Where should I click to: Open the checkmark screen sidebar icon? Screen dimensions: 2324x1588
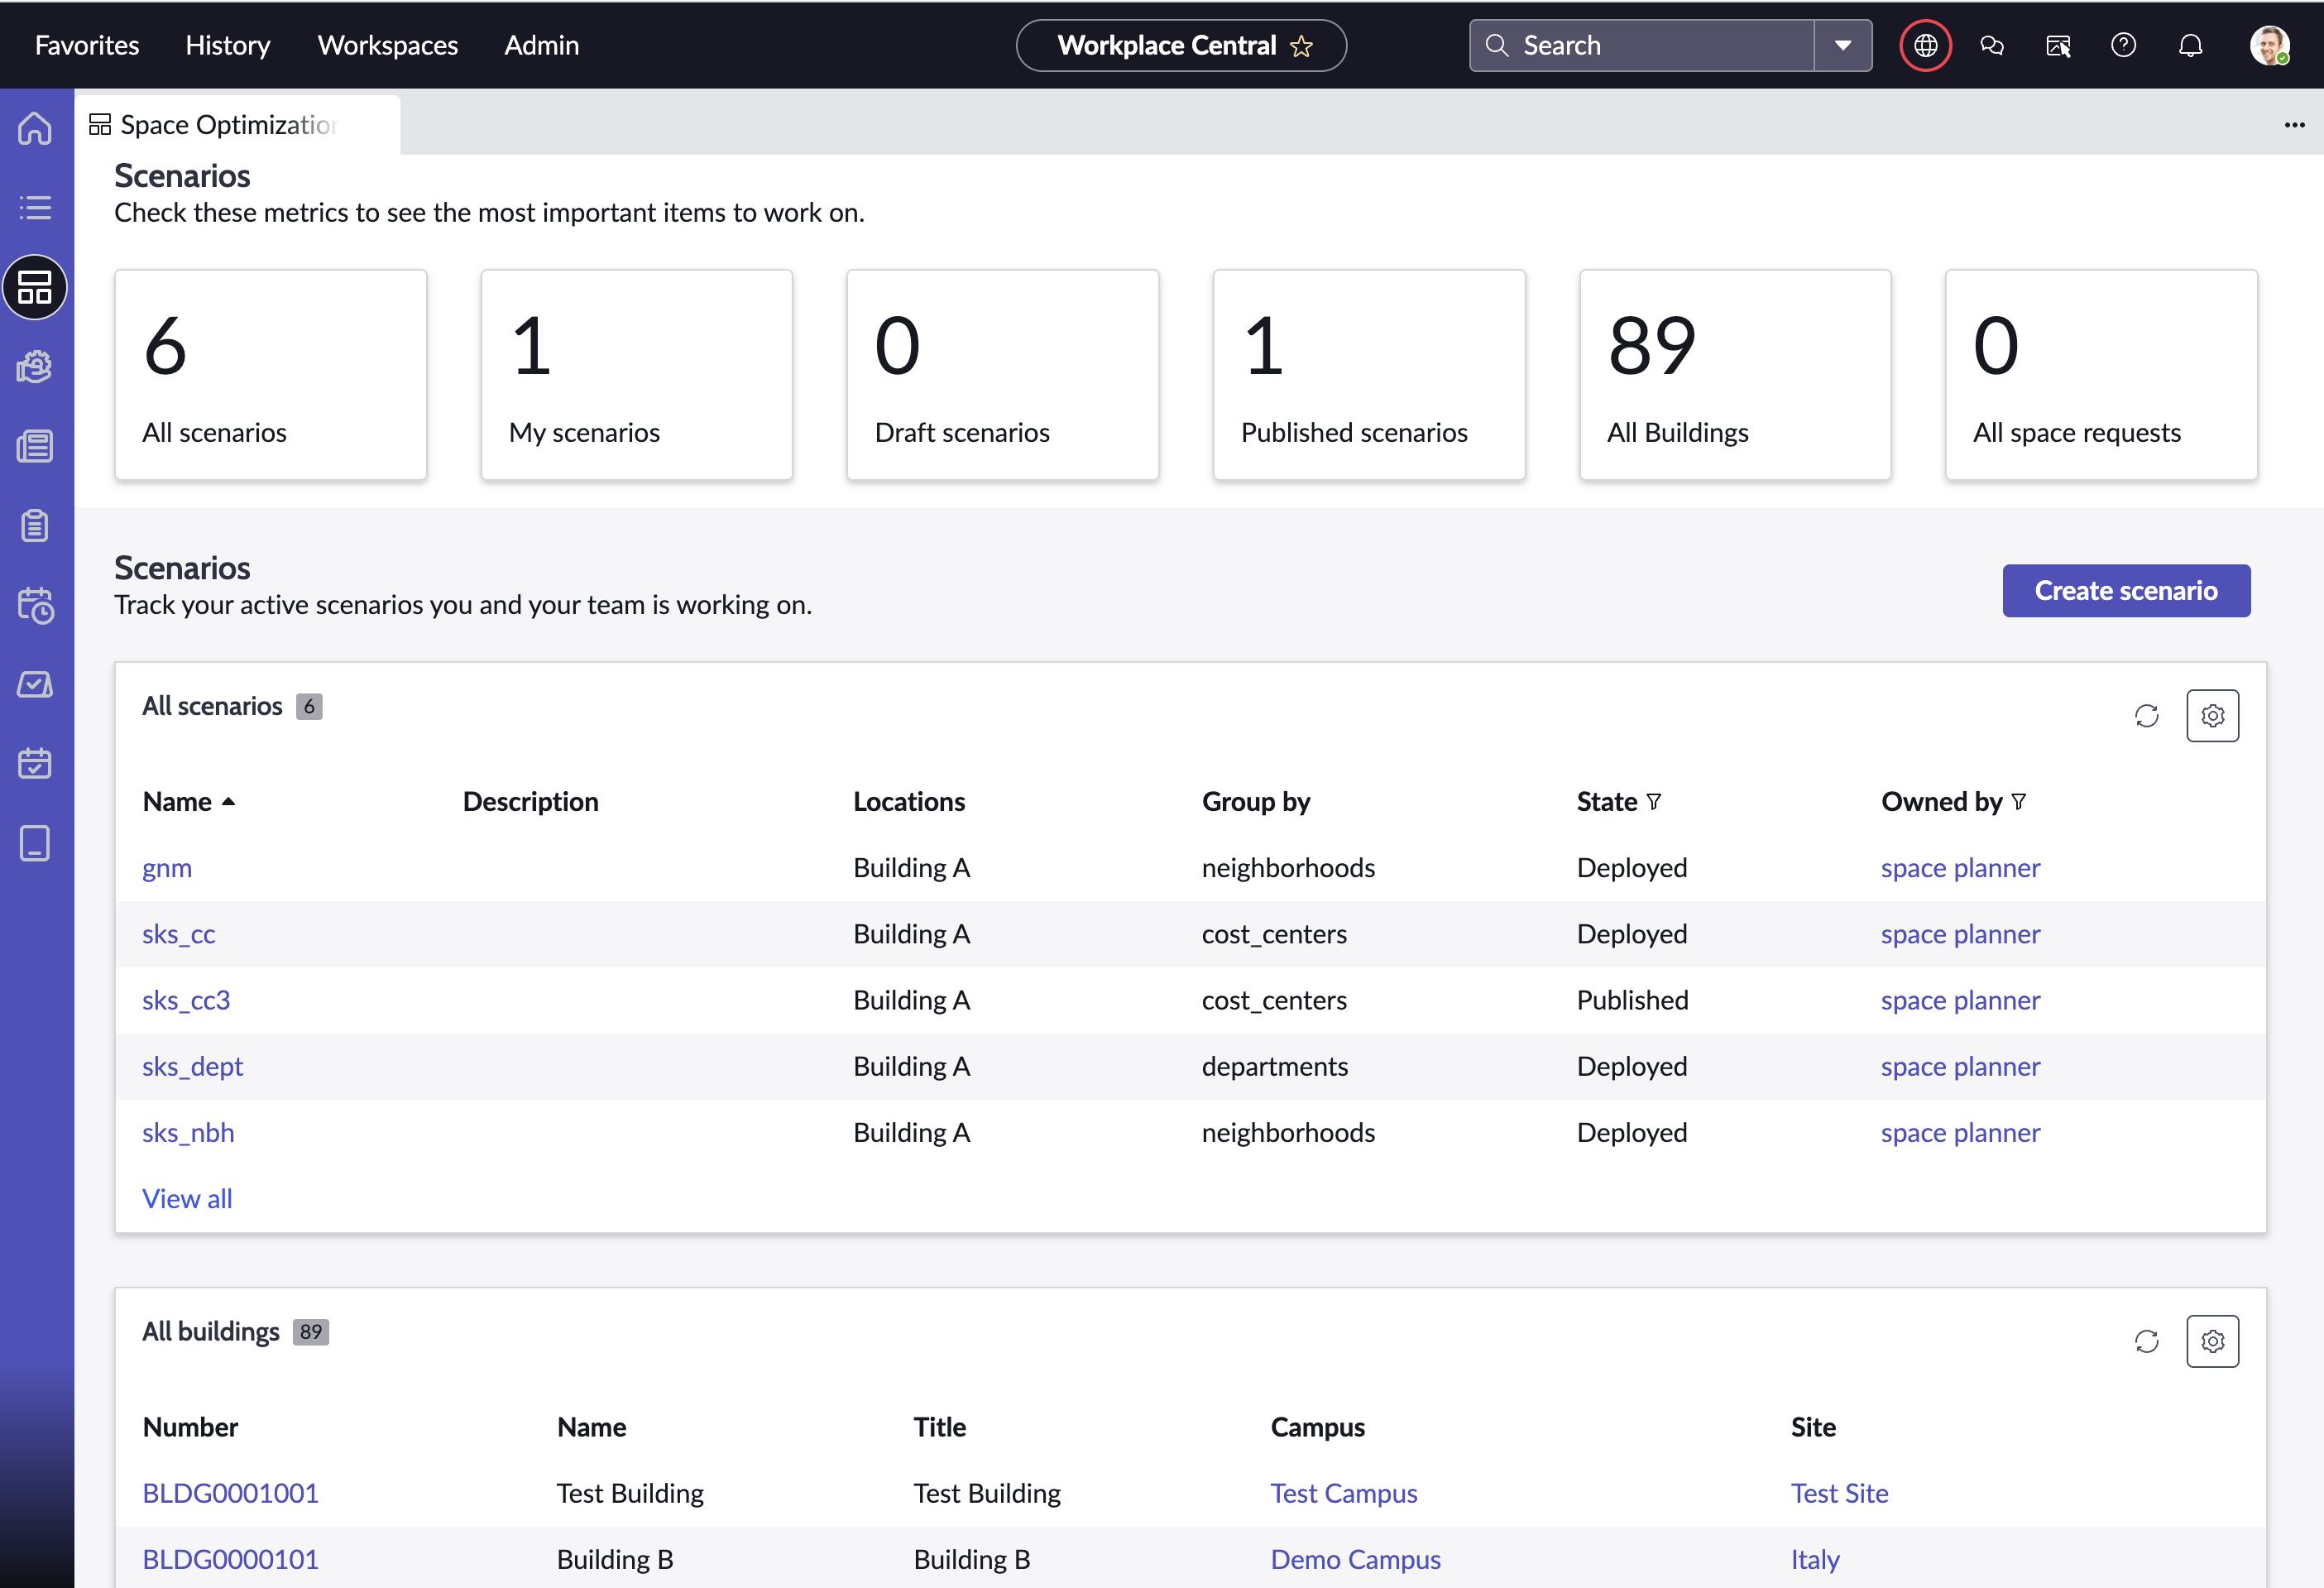pyautogui.click(x=35, y=684)
